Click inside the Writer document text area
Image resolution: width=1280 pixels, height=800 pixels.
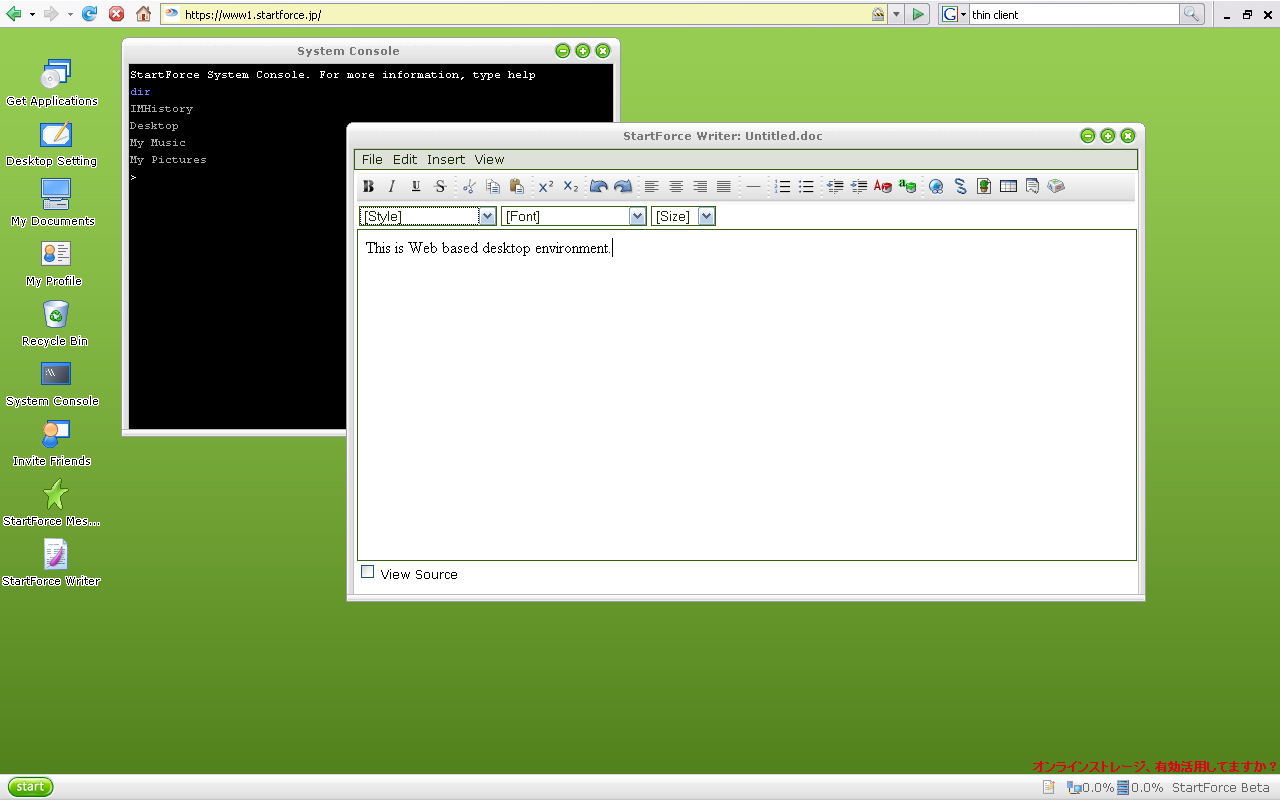(746, 400)
